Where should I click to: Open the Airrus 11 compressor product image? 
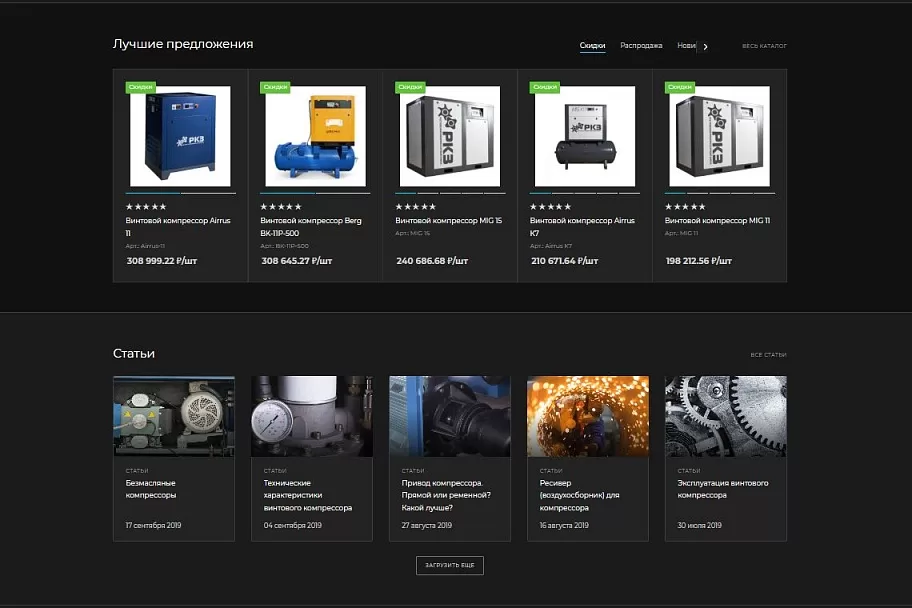pyautogui.click(x=180, y=136)
